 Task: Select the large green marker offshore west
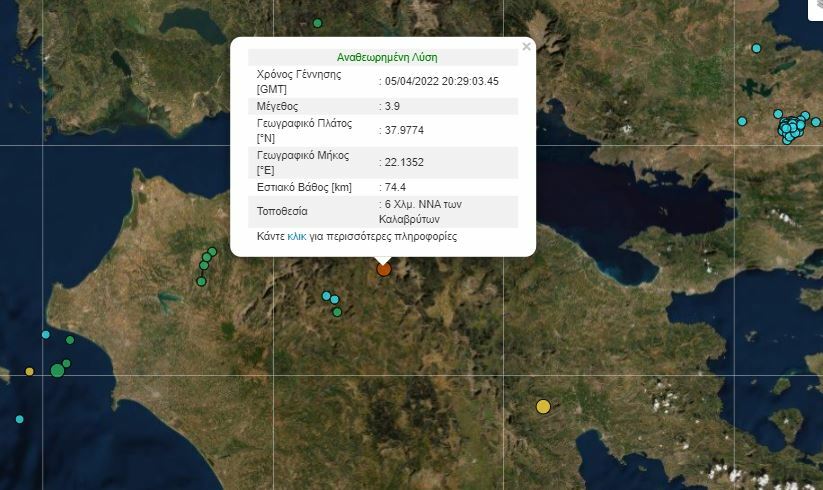[x=57, y=371]
